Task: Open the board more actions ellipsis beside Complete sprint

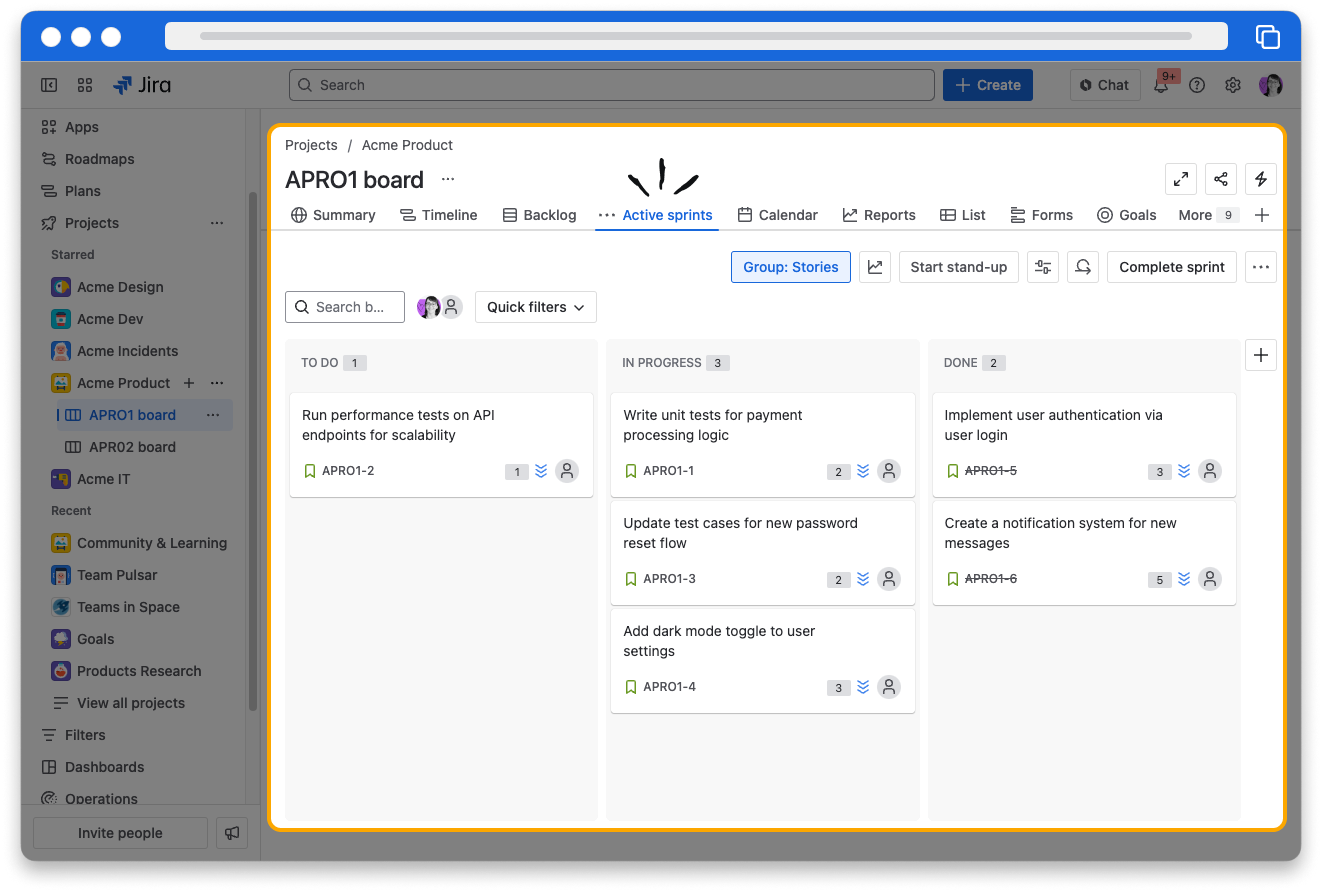Action: click(x=1261, y=267)
